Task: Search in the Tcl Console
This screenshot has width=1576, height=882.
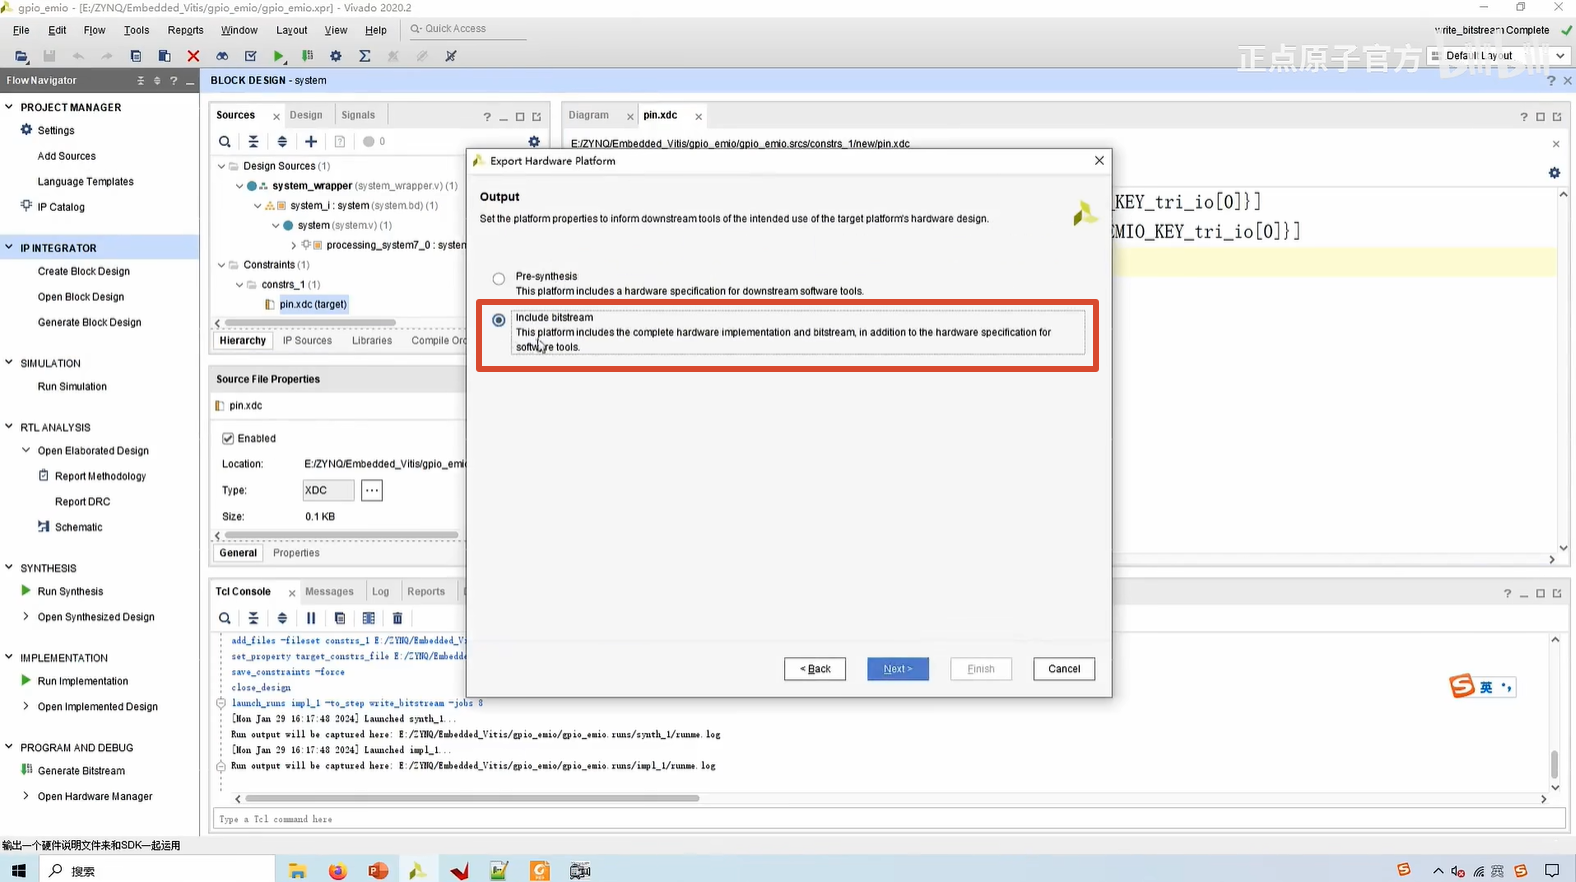Action: click(x=225, y=618)
